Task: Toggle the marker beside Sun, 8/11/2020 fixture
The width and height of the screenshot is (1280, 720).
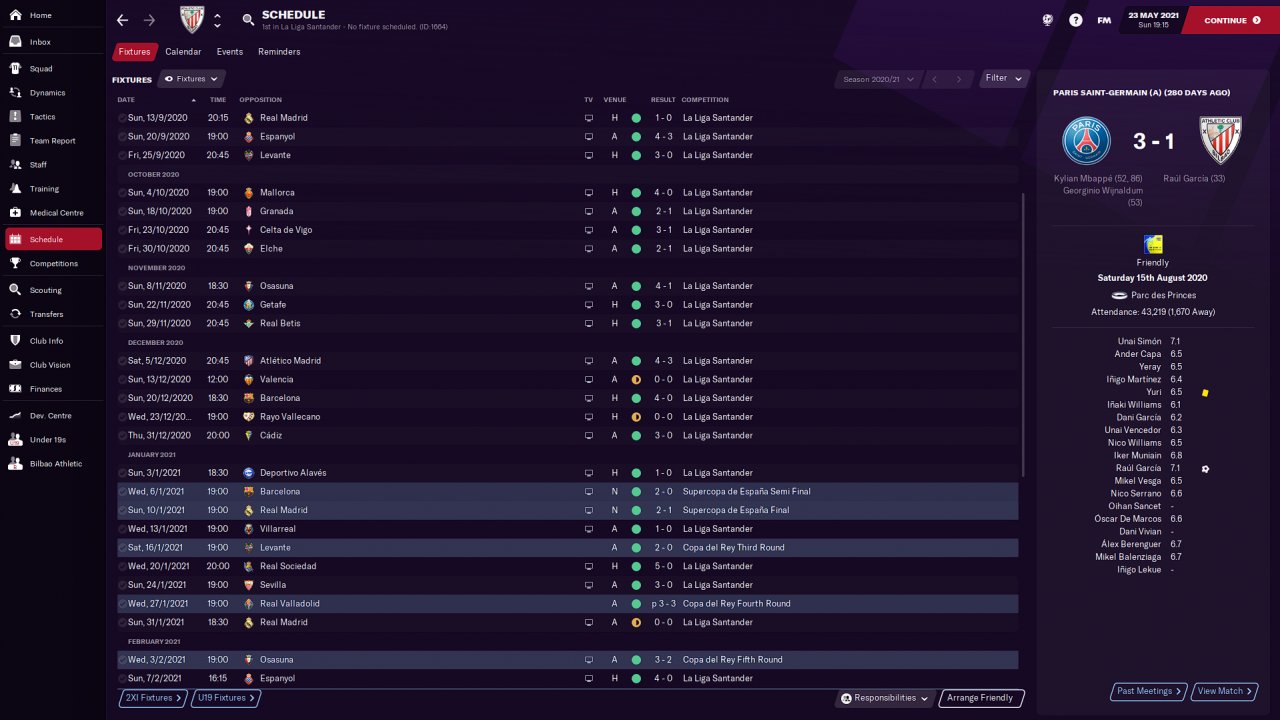Action: tap(122, 286)
